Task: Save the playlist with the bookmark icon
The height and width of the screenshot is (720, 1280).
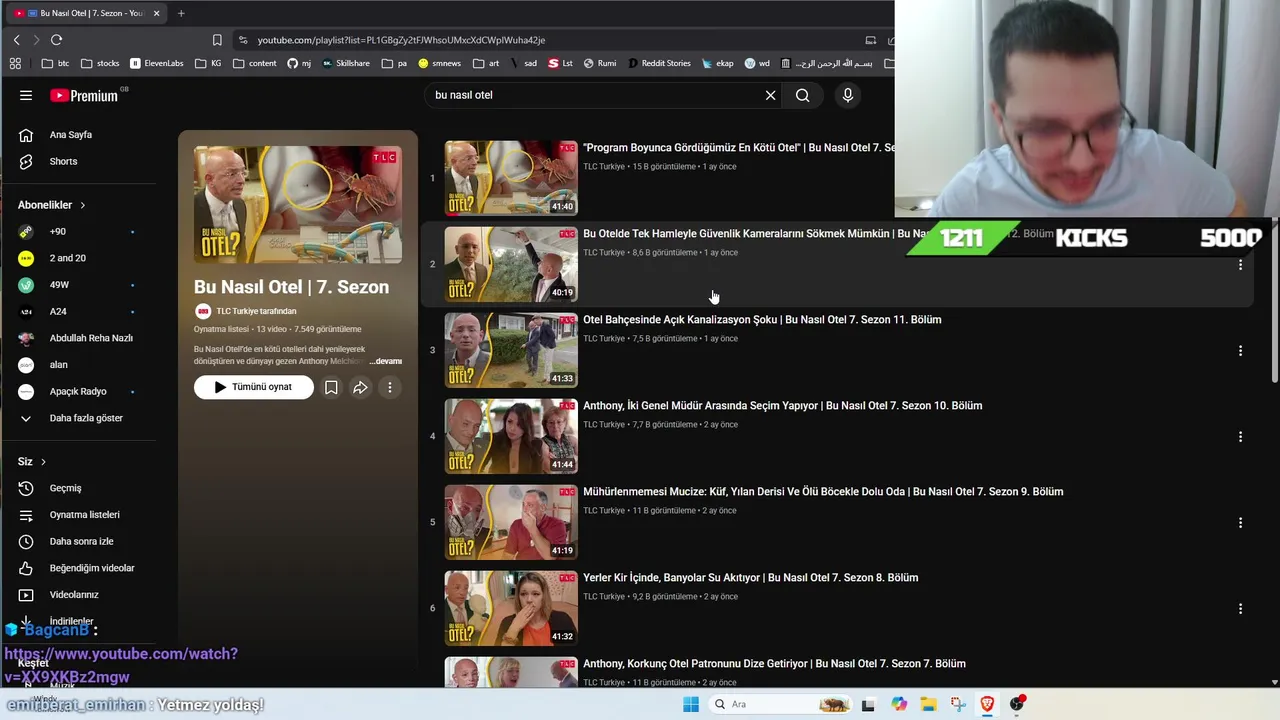Action: pyautogui.click(x=331, y=387)
